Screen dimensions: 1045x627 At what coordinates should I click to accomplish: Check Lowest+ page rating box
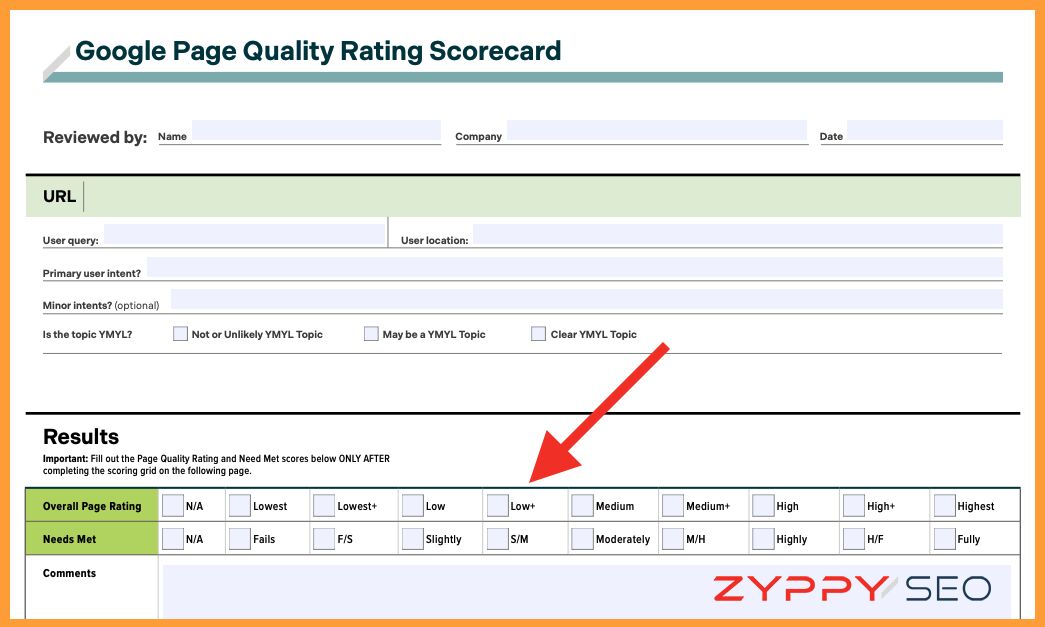coord(324,506)
